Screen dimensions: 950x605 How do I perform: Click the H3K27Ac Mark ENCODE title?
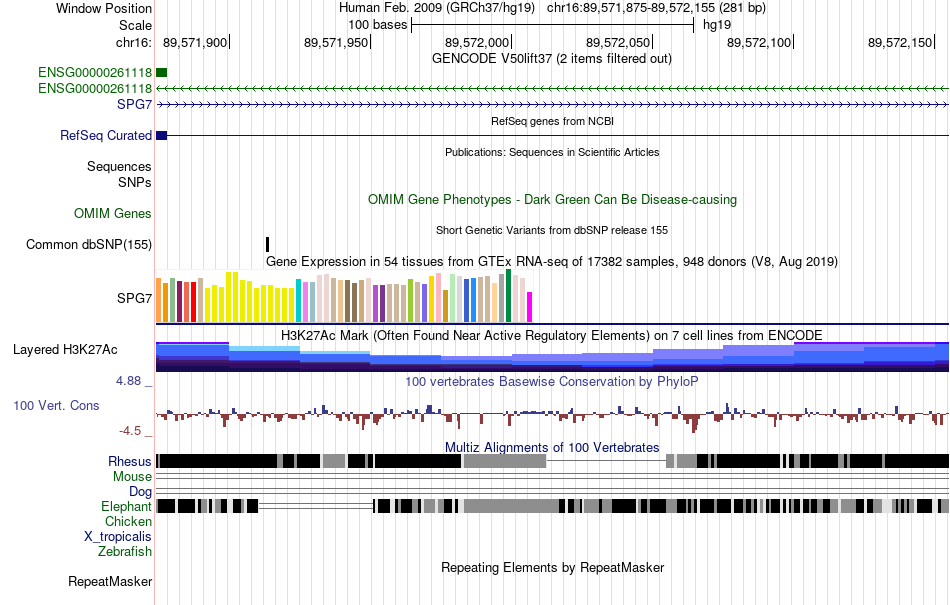point(552,336)
